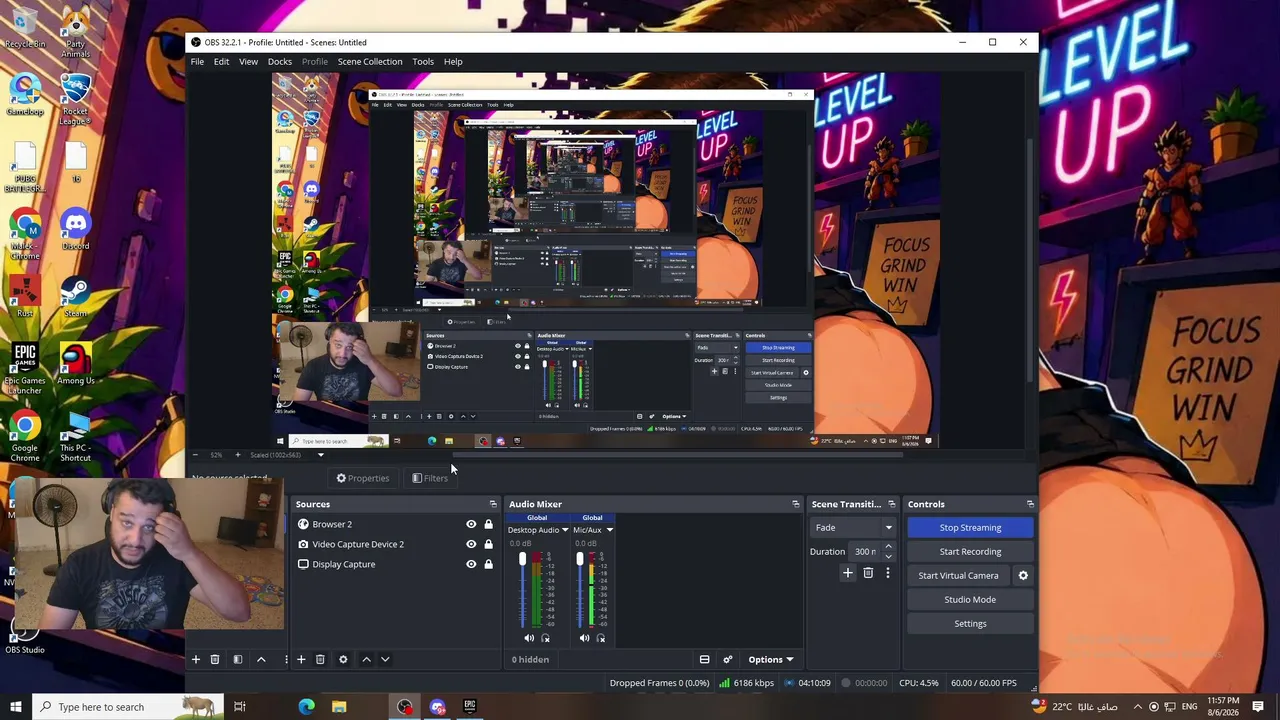
Task: Move source down with the arrow icon
Action: 385,659
